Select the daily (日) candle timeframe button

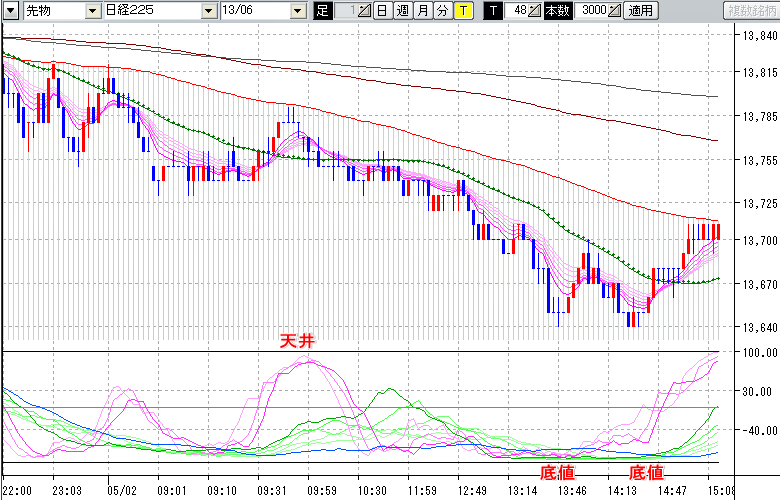pyautogui.click(x=382, y=11)
